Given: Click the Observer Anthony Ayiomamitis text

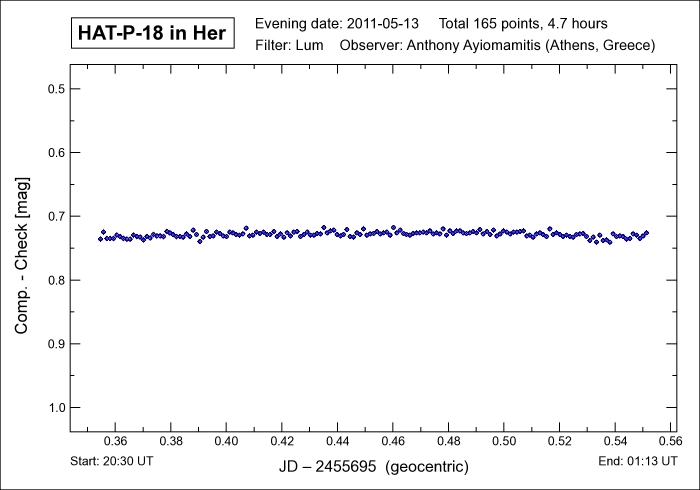Looking at the screenshot, I should click(498, 46).
